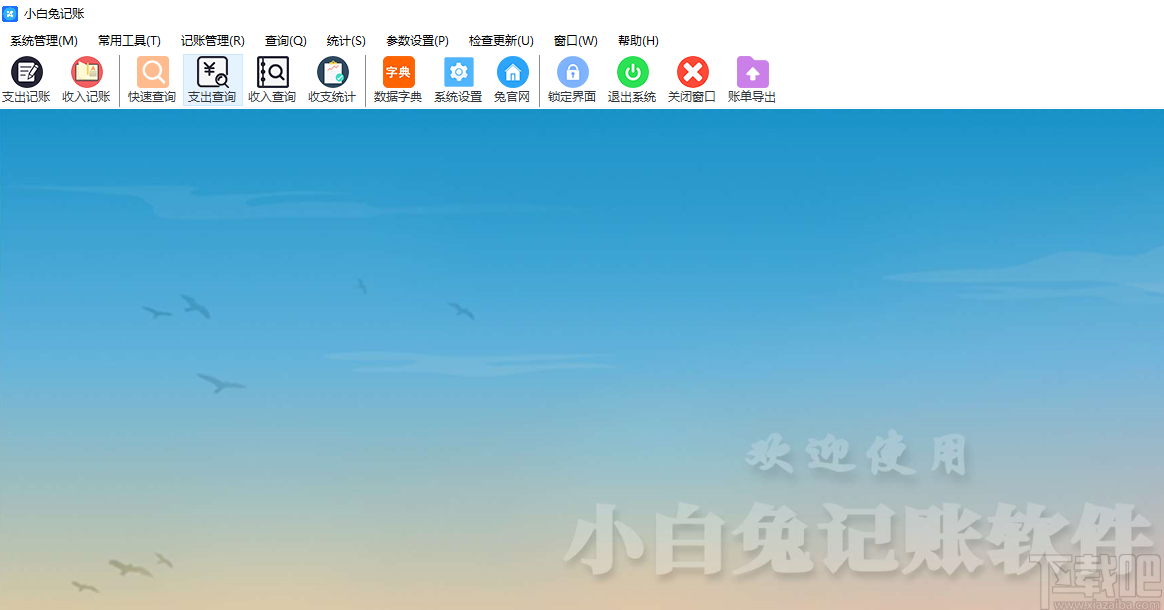Click the 小白兔记账 title bar app icon
1164x610 pixels.
pos(12,13)
